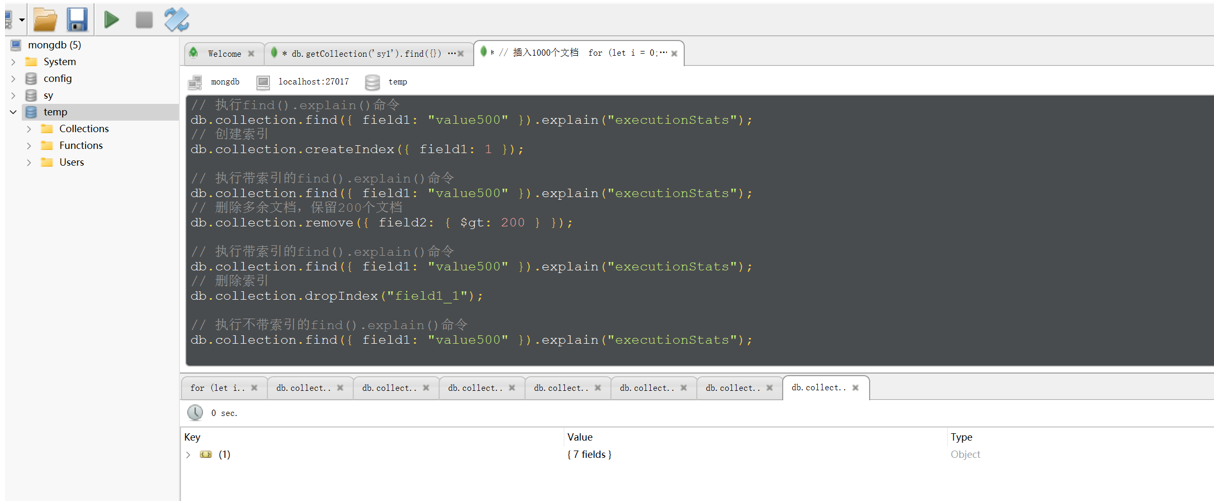This screenshot has width=1214, height=501.
Task: Close the Welcome tab
Action: pyautogui.click(x=251, y=54)
